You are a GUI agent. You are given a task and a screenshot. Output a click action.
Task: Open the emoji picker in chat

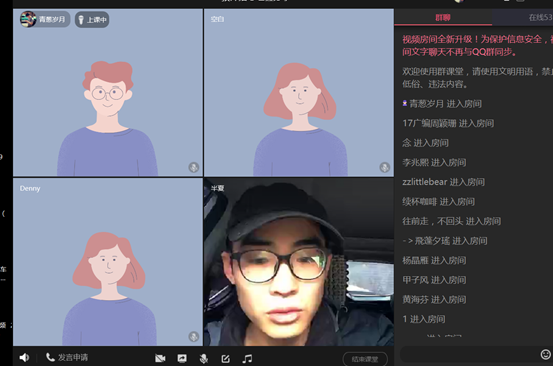pyautogui.click(x=546, y=354)
